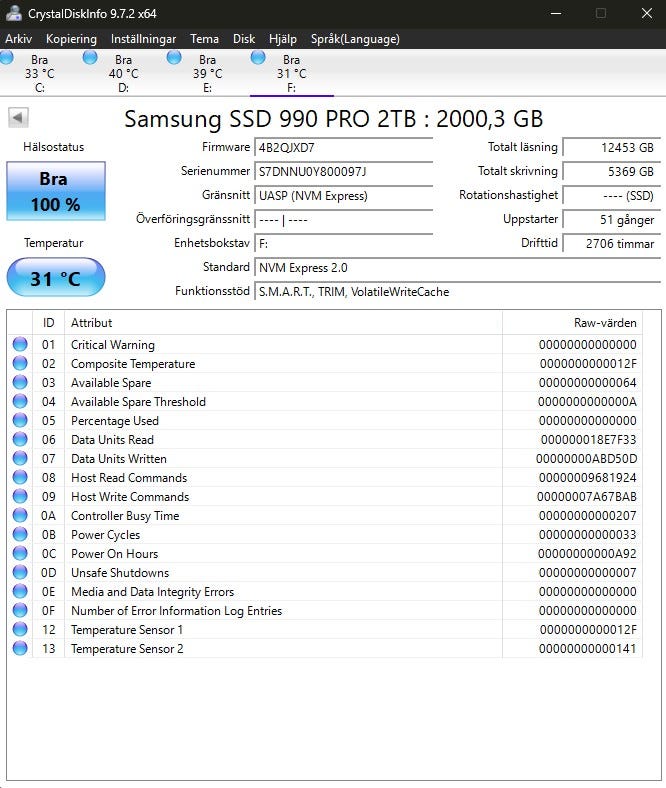Click the Rotationshastighet value ---- (SSD)
Viewport: 666px width, 788px height.
click(611, 195)
